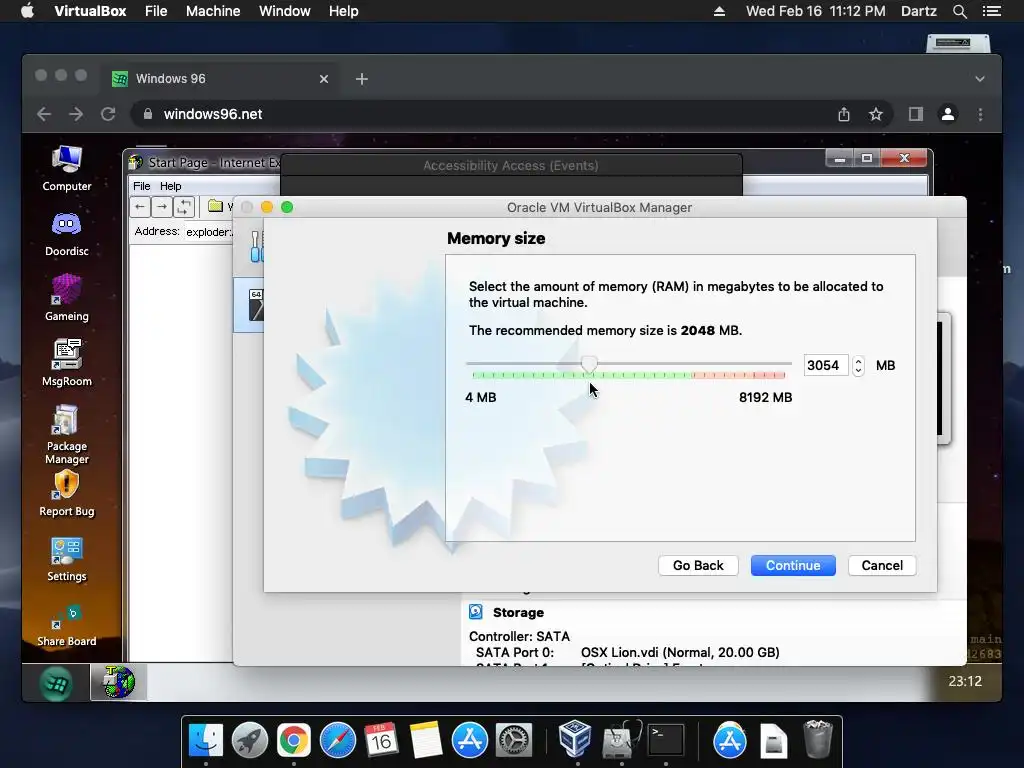Open the Doordisc desktop icon
Image resolution: width=1024 pixels, height=768 pixels.
click(x=67, y=234)
